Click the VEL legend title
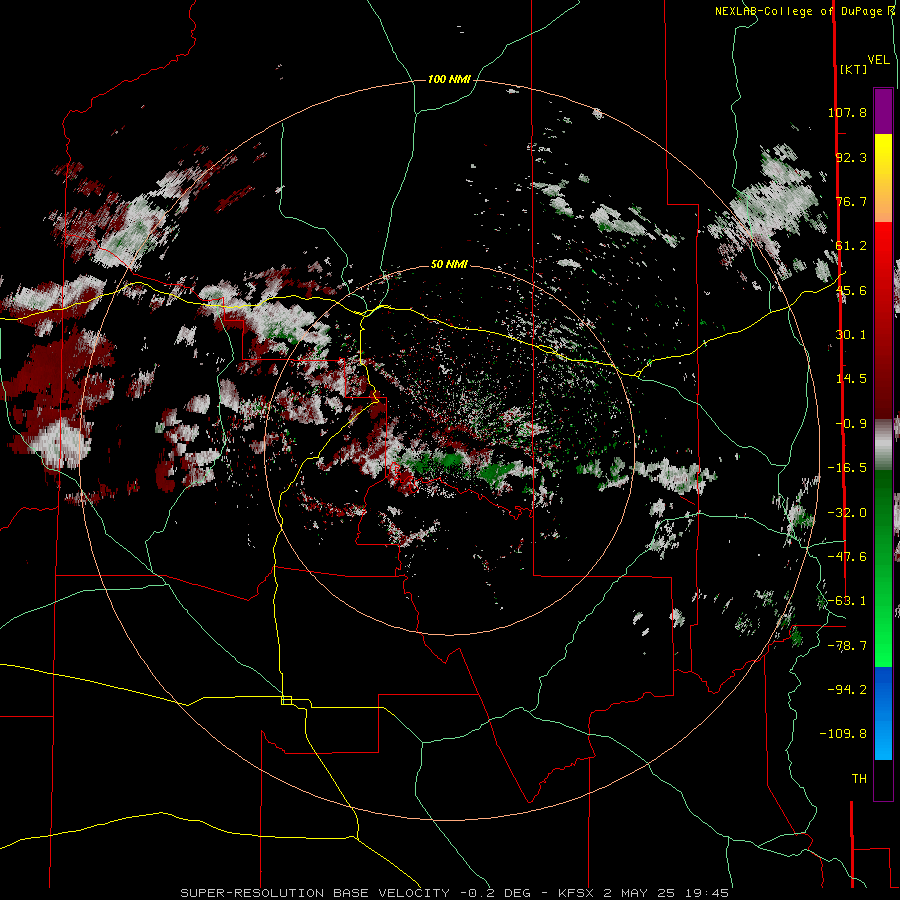The image size is (900, 900). (x=878, y=60)
